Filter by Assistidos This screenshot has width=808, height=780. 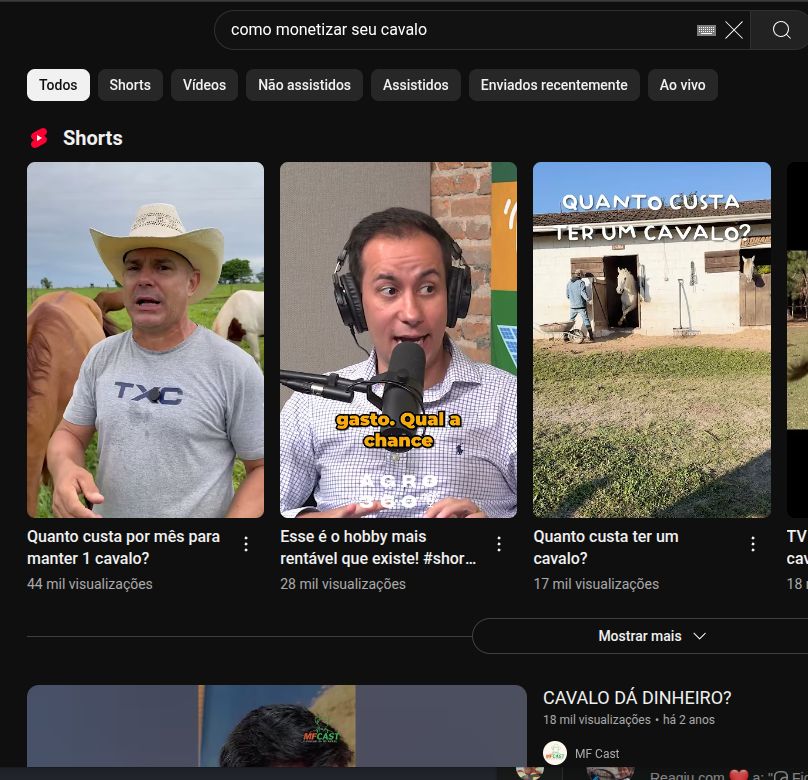415,85
